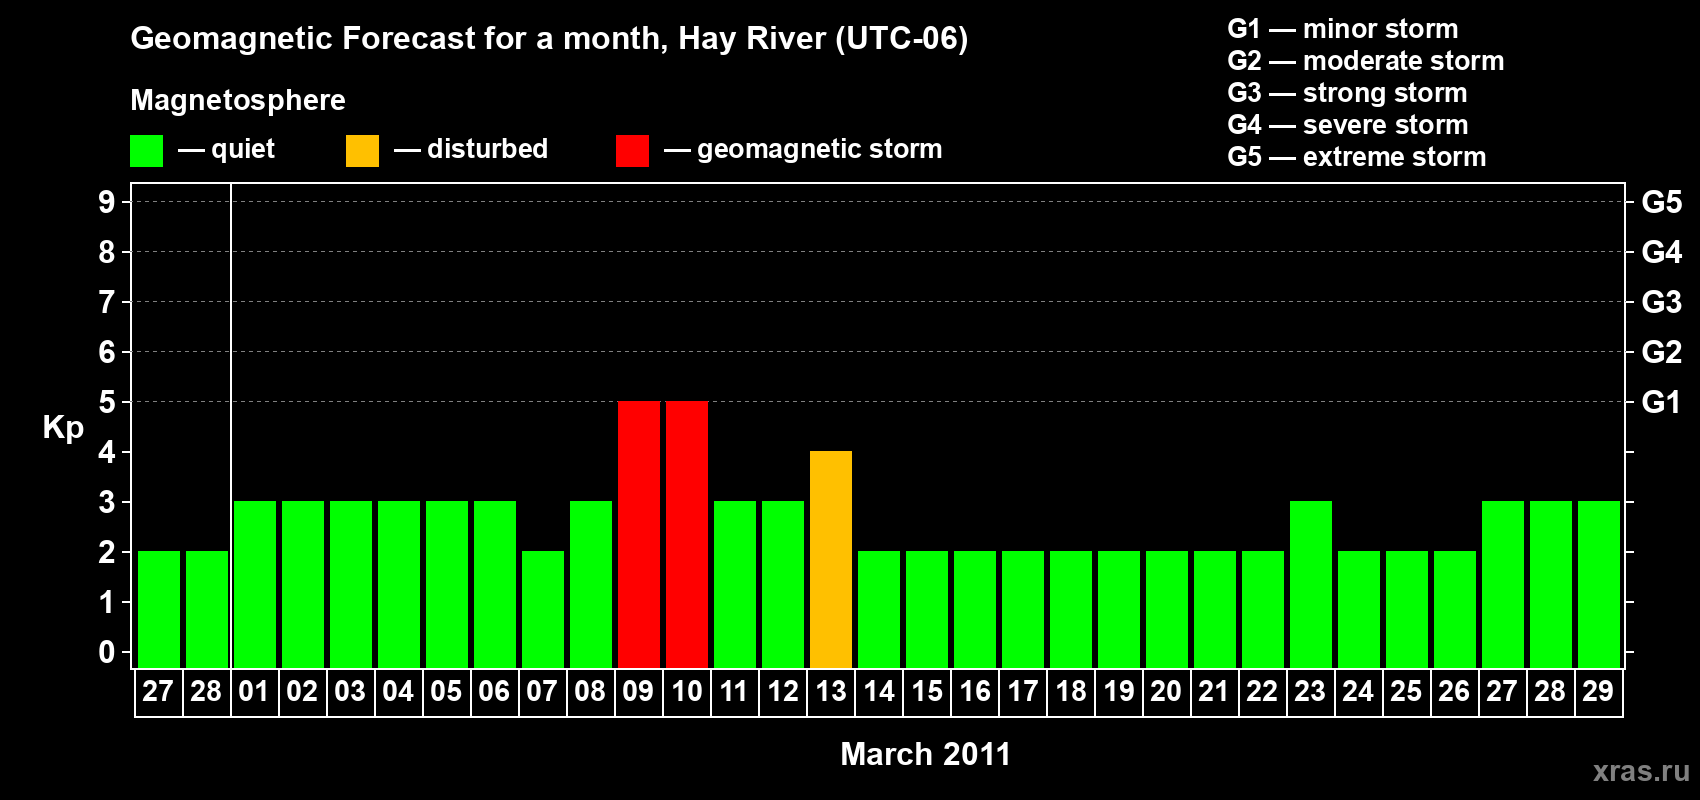Click the Kp value '9' on the left axis
Image resolution: width=1700 pixels, height=800 pixels.
tap(107, 202)
